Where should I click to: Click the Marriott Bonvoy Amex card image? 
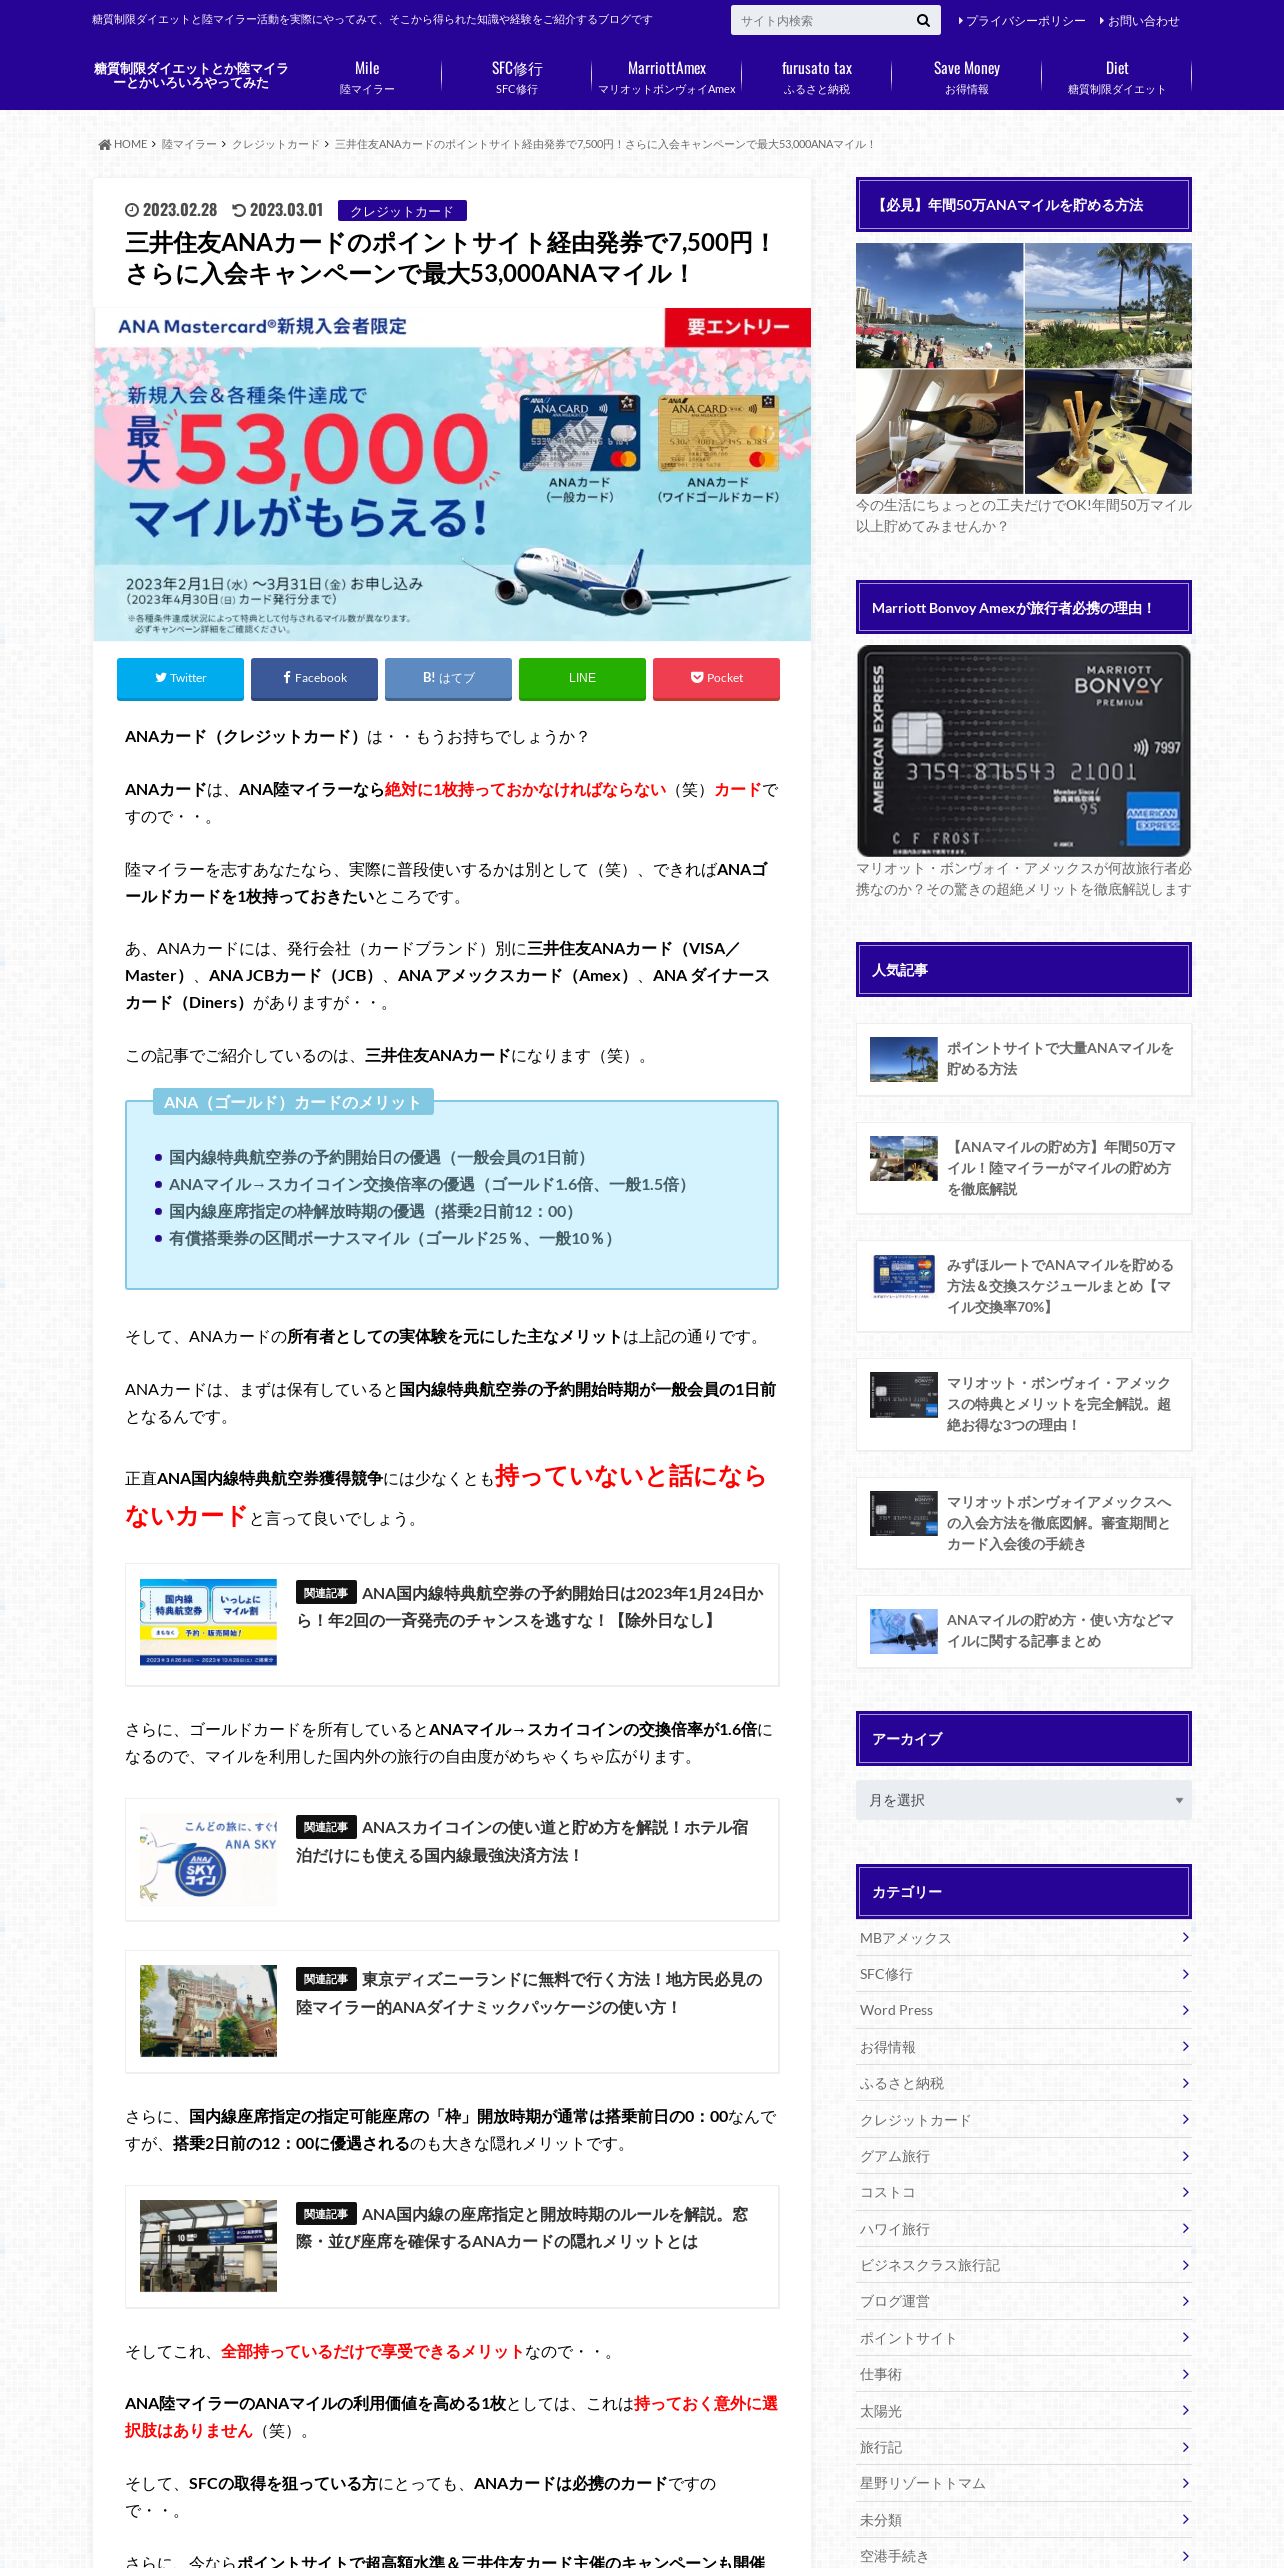[x=1024, y=750]
